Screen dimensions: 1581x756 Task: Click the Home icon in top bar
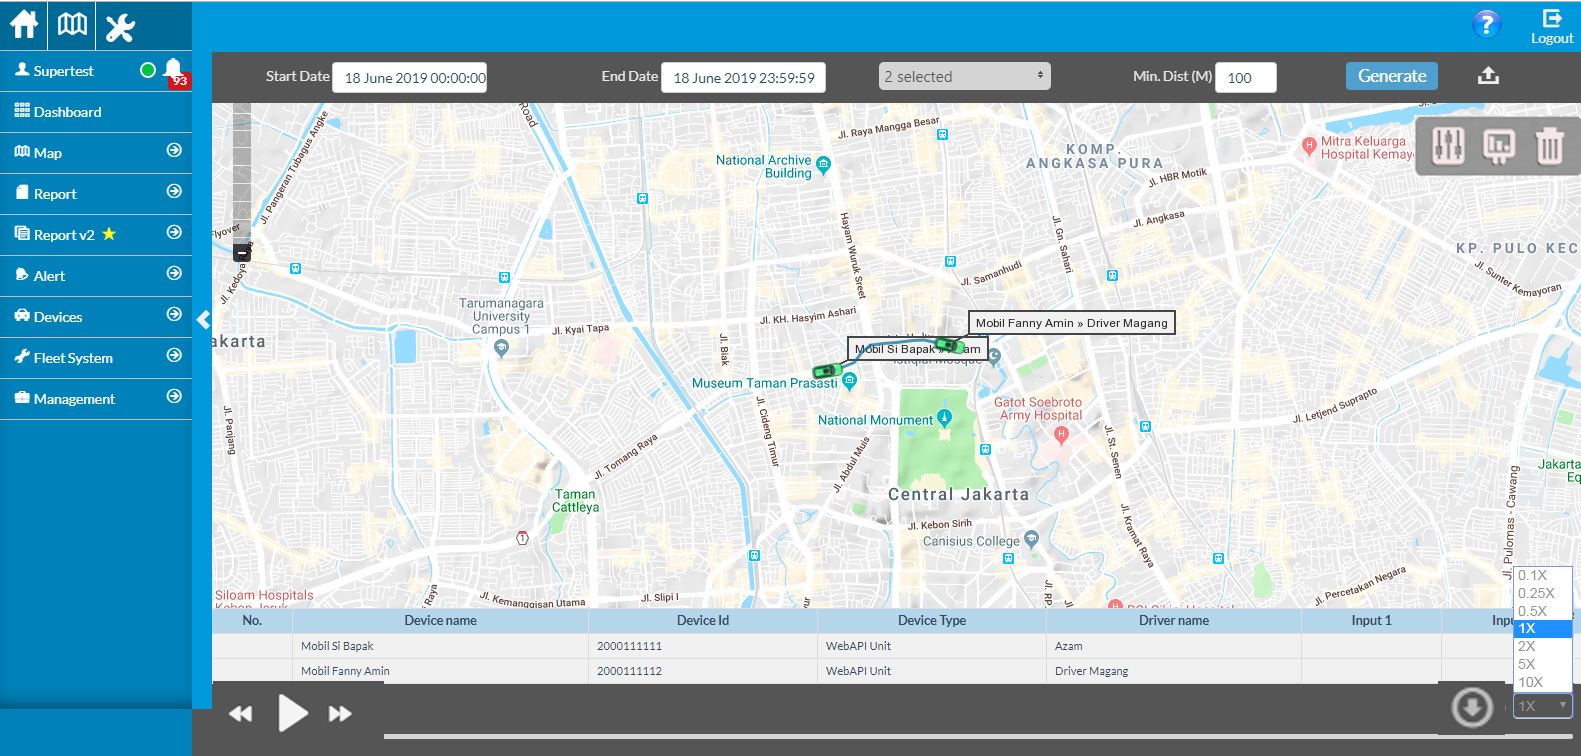tap(24, 25)
